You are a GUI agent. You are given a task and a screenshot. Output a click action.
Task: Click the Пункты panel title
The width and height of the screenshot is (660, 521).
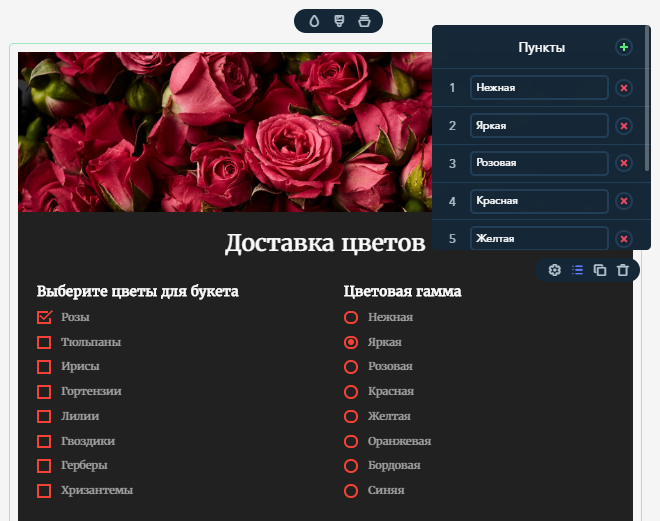[541, 48]
